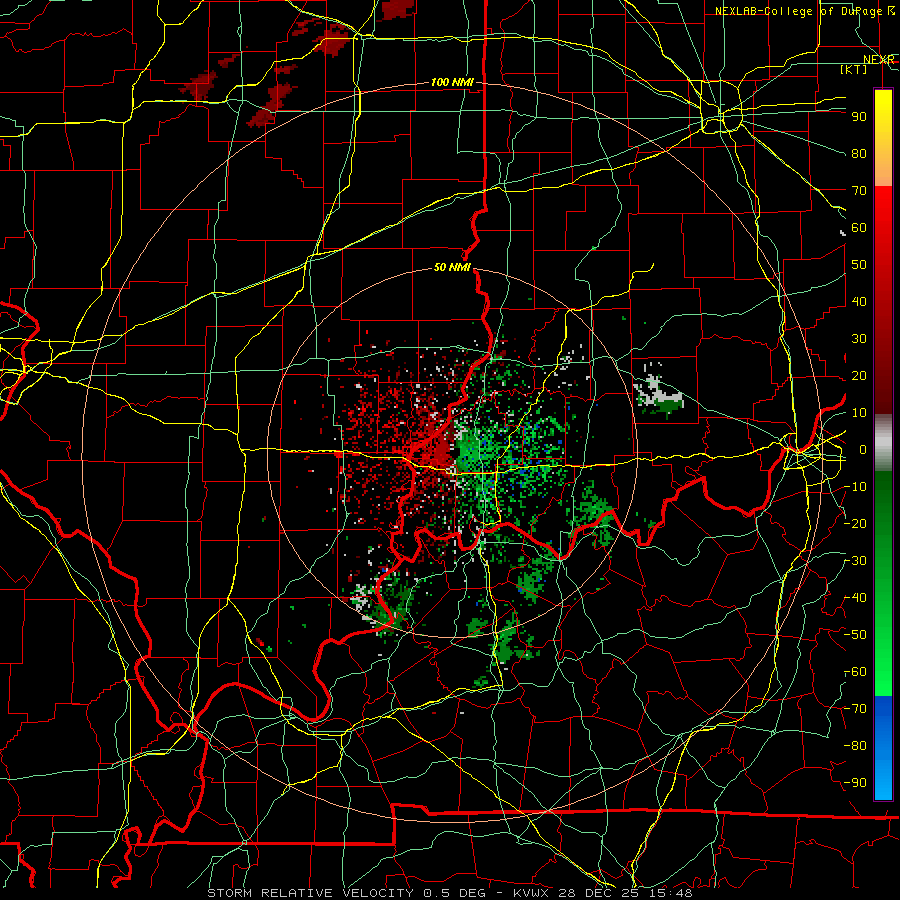Click the positive 40 knot scale label
Viewport: 900px width, 900px height.
(x=859, y=302)
